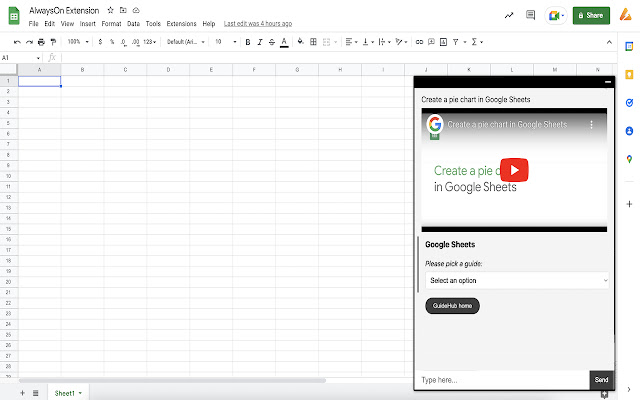Open the borders tool
Screen dimensions: 640x400
(x=313, y=42)
